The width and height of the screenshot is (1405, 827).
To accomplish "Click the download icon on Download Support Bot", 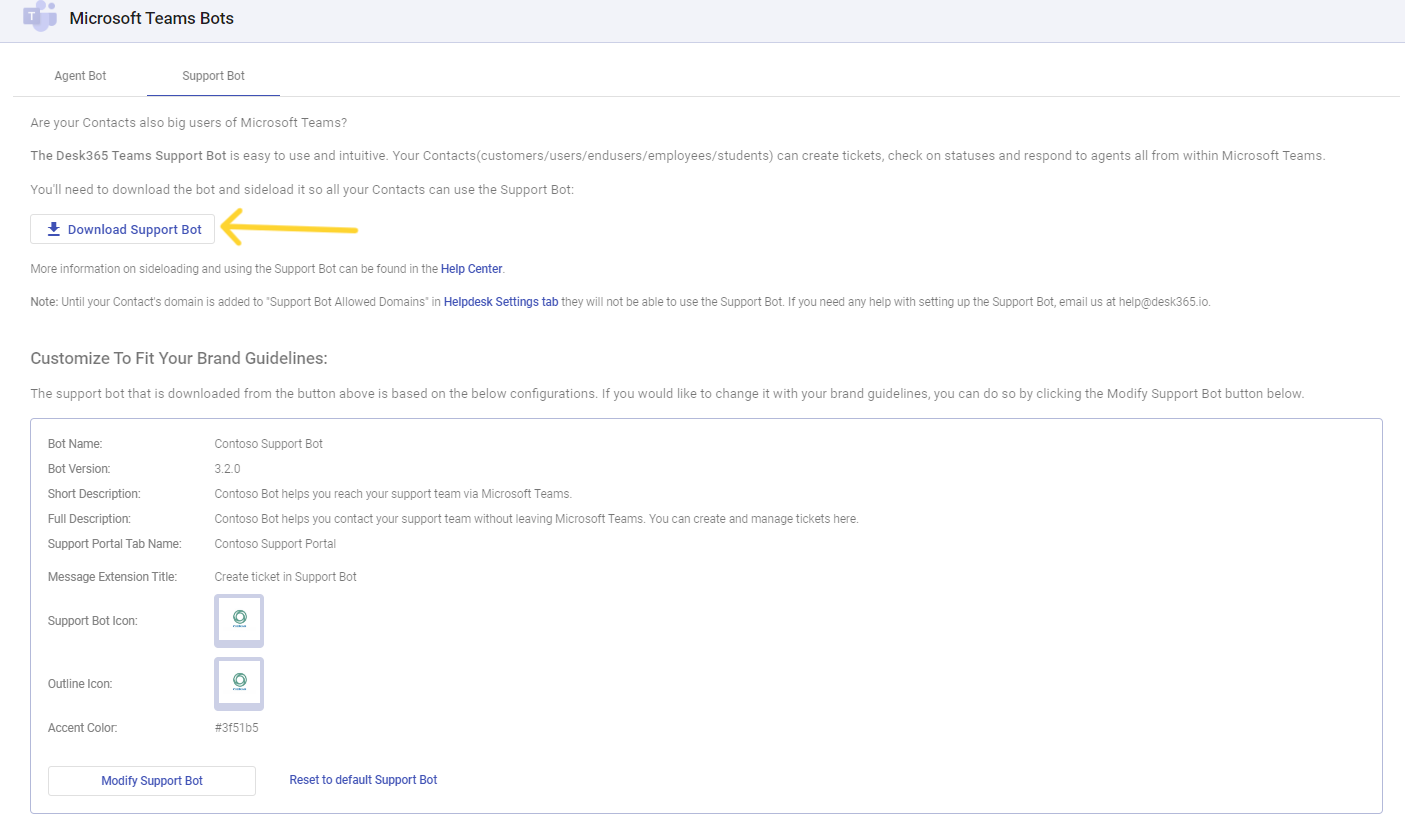I will tap(53, 229).
